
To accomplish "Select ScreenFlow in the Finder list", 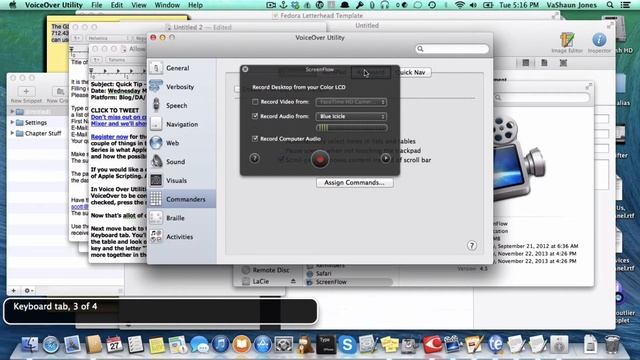I will click(x=331, y=282).
